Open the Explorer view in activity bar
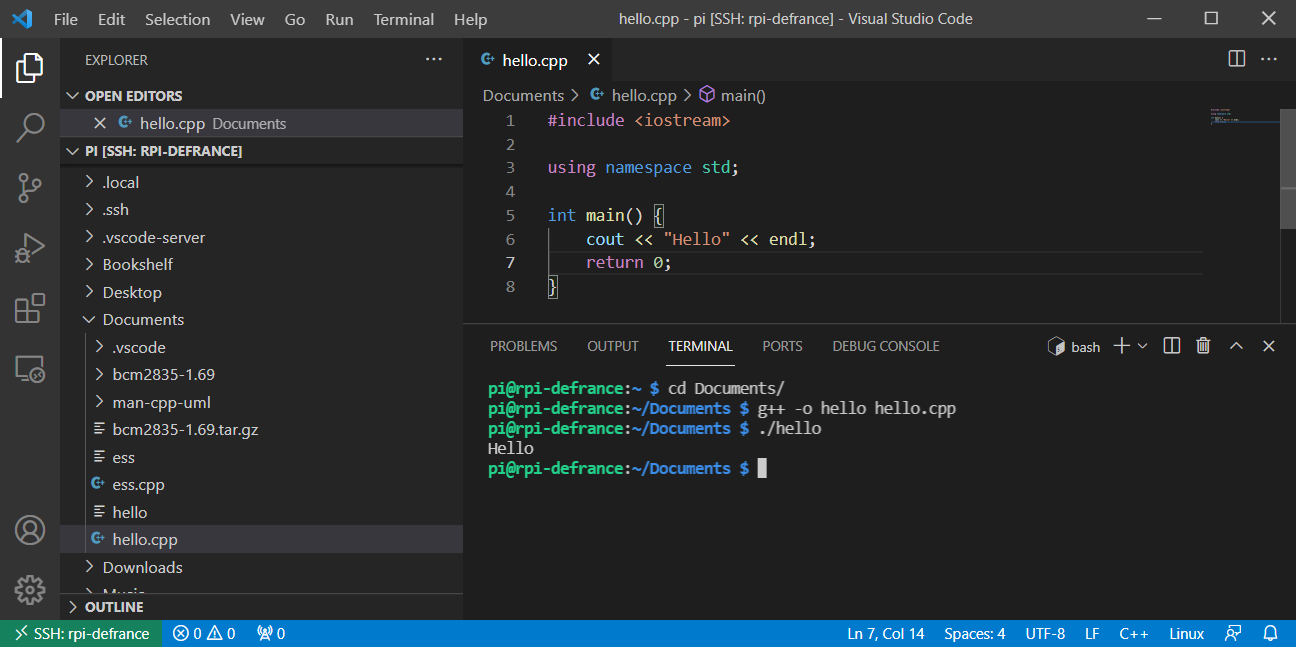Viewport: 1296px width, 647px height. tap(30, 68)
